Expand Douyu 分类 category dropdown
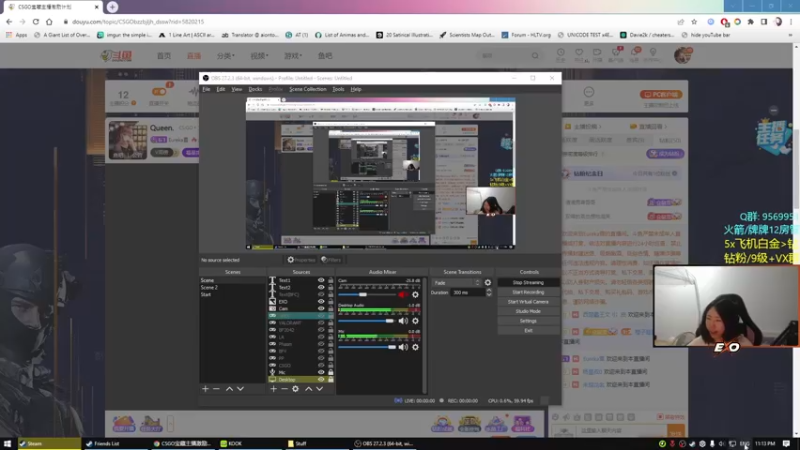Image resolution: width=800 pixels, height=450 pixels. 226,56
